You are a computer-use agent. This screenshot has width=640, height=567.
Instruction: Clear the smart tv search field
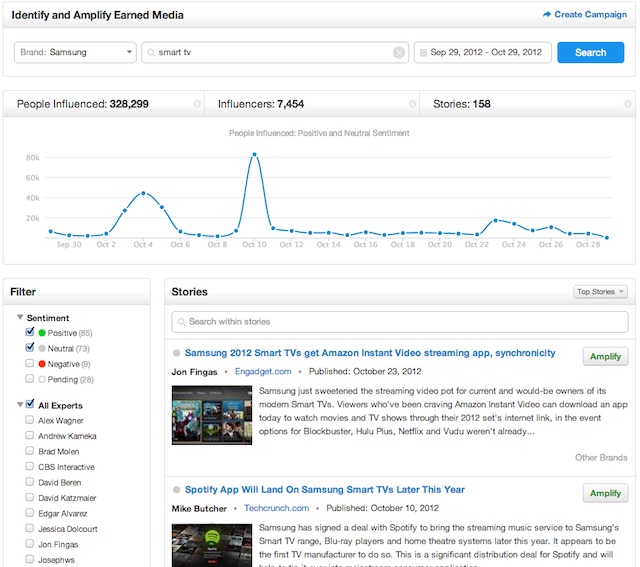[x=399, y=53]
